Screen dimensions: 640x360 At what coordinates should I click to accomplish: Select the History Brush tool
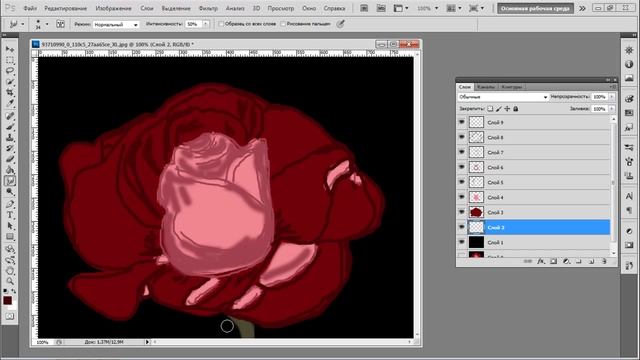click(10, 148)
